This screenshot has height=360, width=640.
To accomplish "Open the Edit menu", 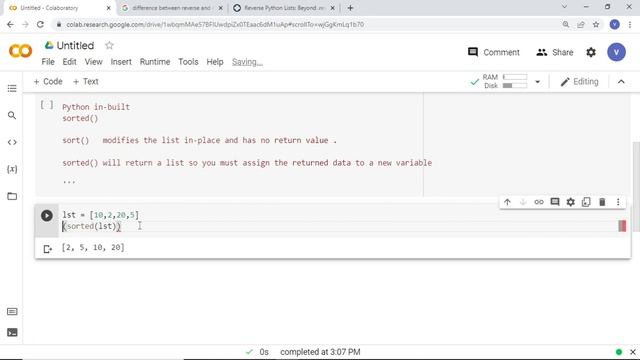I will [x=69, y=62].
